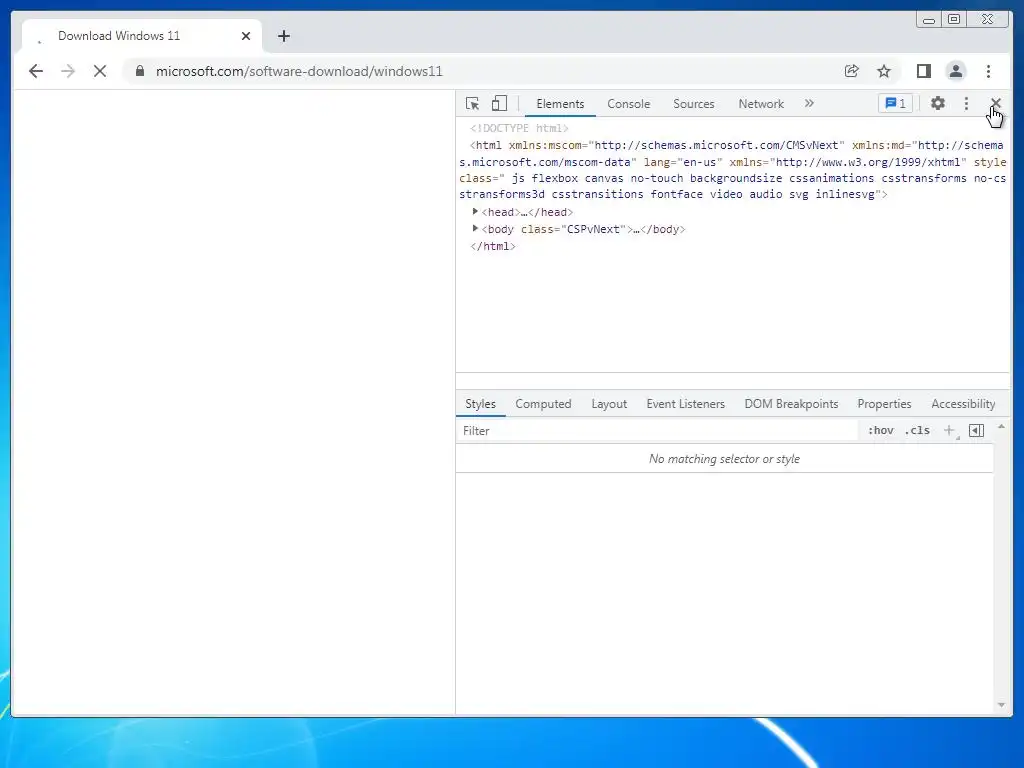Open the Properties pane tab
The image size is (1024, 768).
pyautogui.click(x=884, y=404)
